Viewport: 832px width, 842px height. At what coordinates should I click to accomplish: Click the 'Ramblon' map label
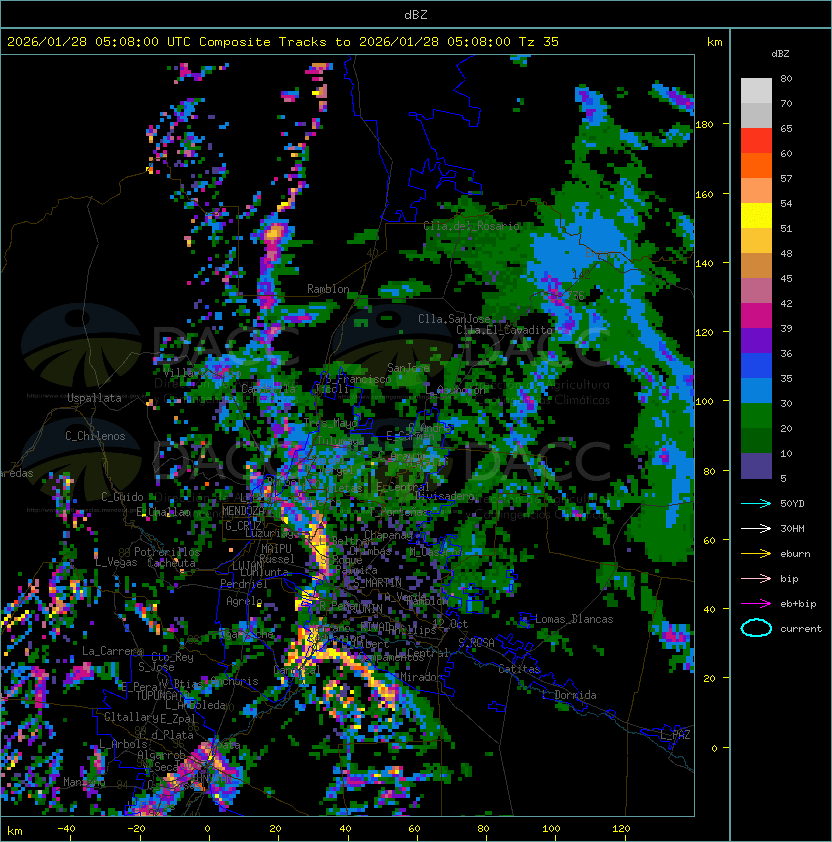(328, 289)
